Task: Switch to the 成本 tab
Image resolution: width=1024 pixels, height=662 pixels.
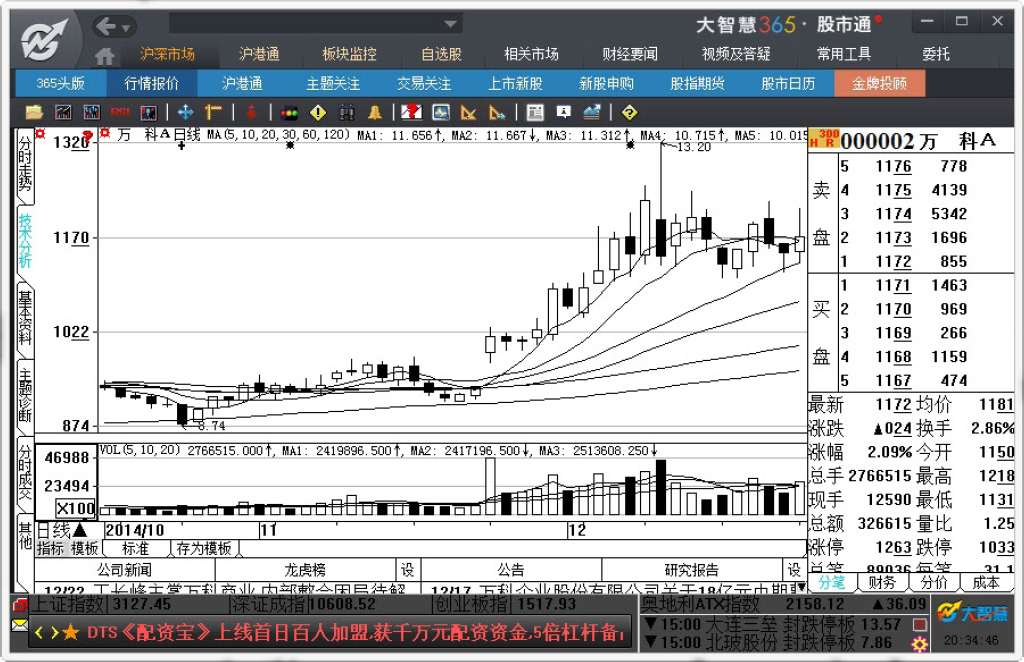Action: point(985,582)
